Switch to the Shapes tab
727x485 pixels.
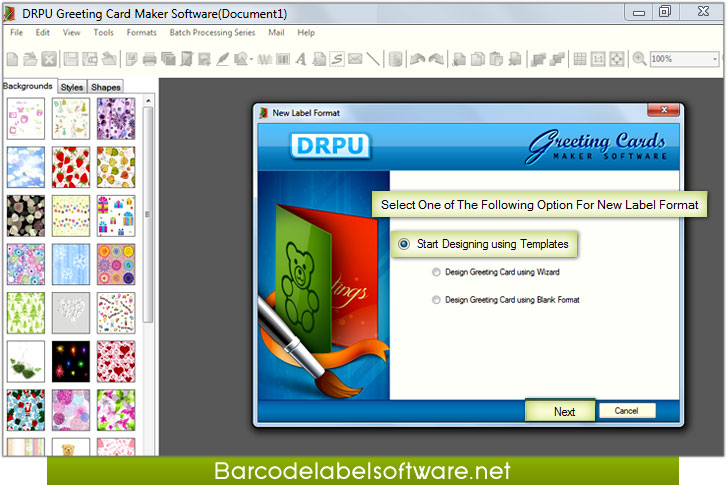point(106,87)
